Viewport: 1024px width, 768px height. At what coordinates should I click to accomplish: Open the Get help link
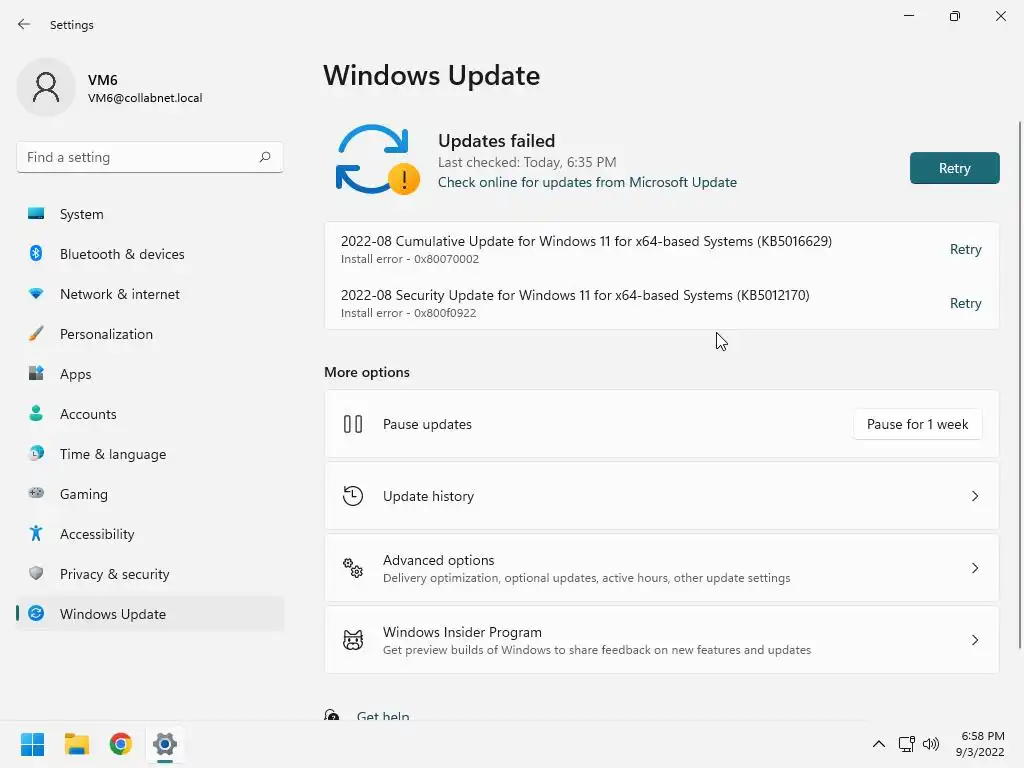tap(383, 716)
